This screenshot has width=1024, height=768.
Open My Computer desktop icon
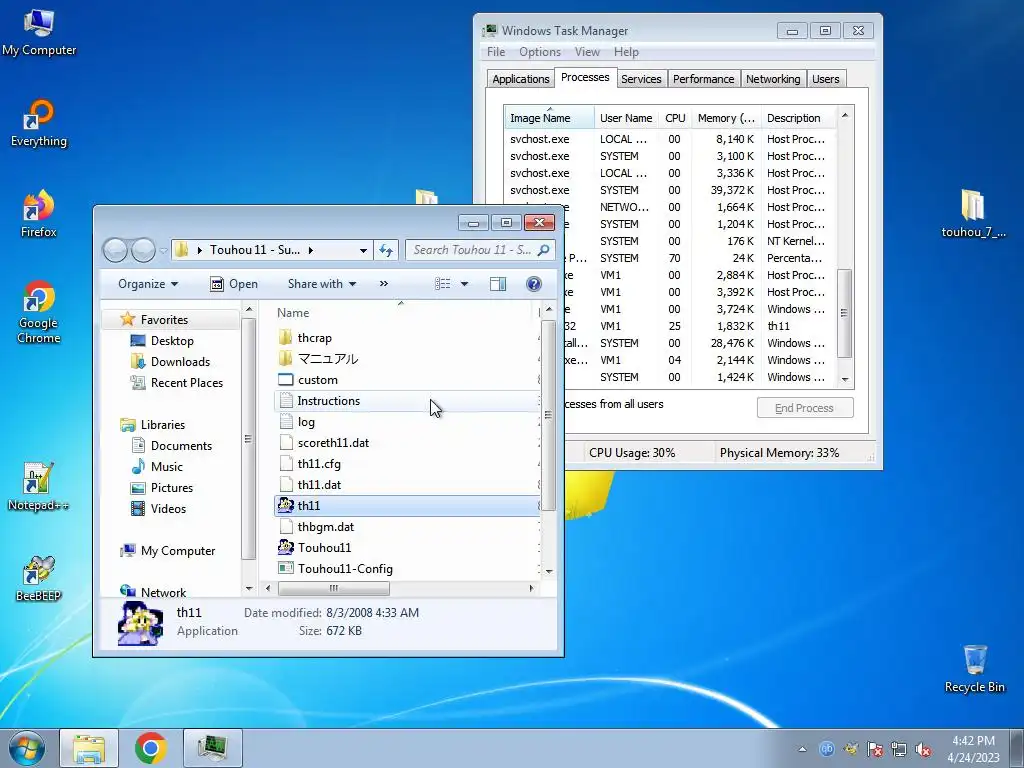(x=39, y=33)
